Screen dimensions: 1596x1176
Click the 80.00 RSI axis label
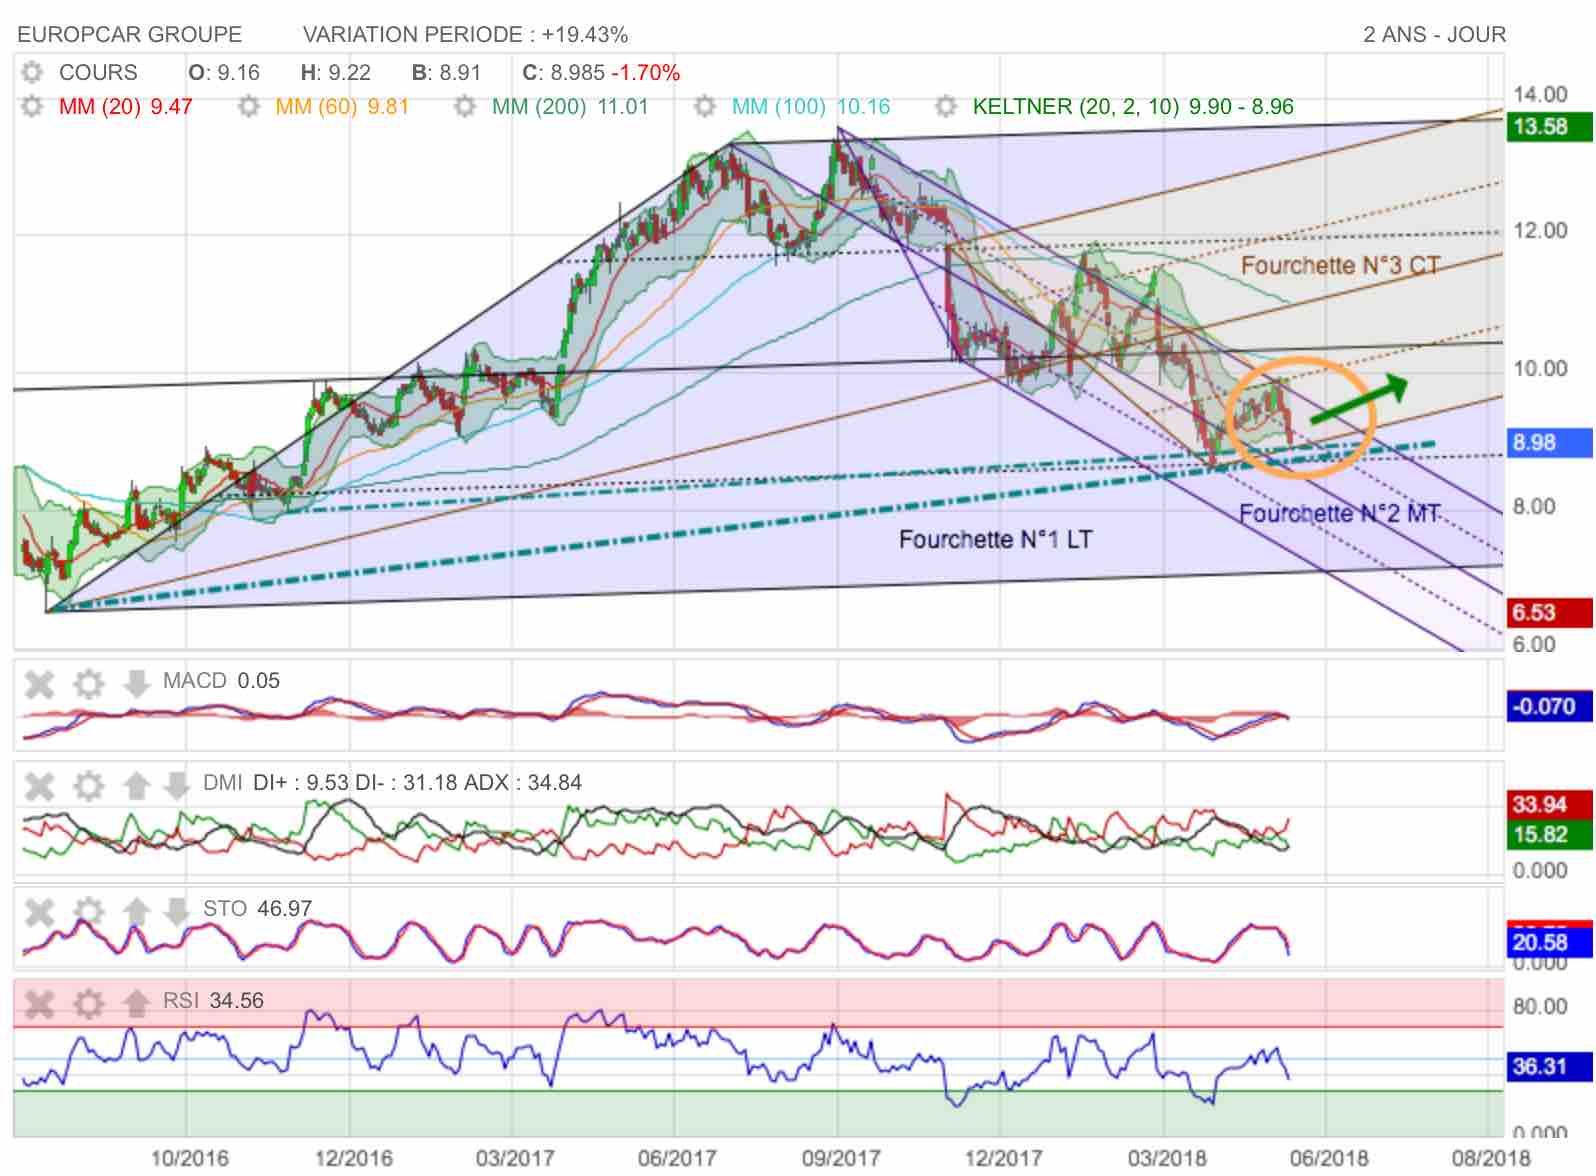point(1540,1007)
